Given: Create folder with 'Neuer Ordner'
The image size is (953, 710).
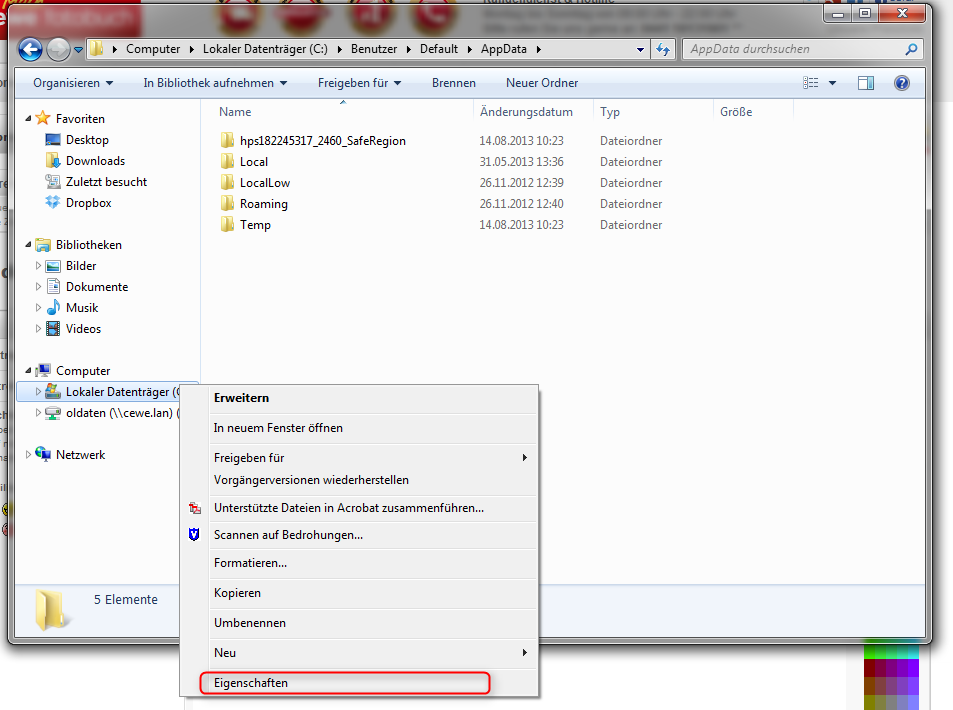Looking at the screenshot, I should pyautogui.click(x=542, y=83).
